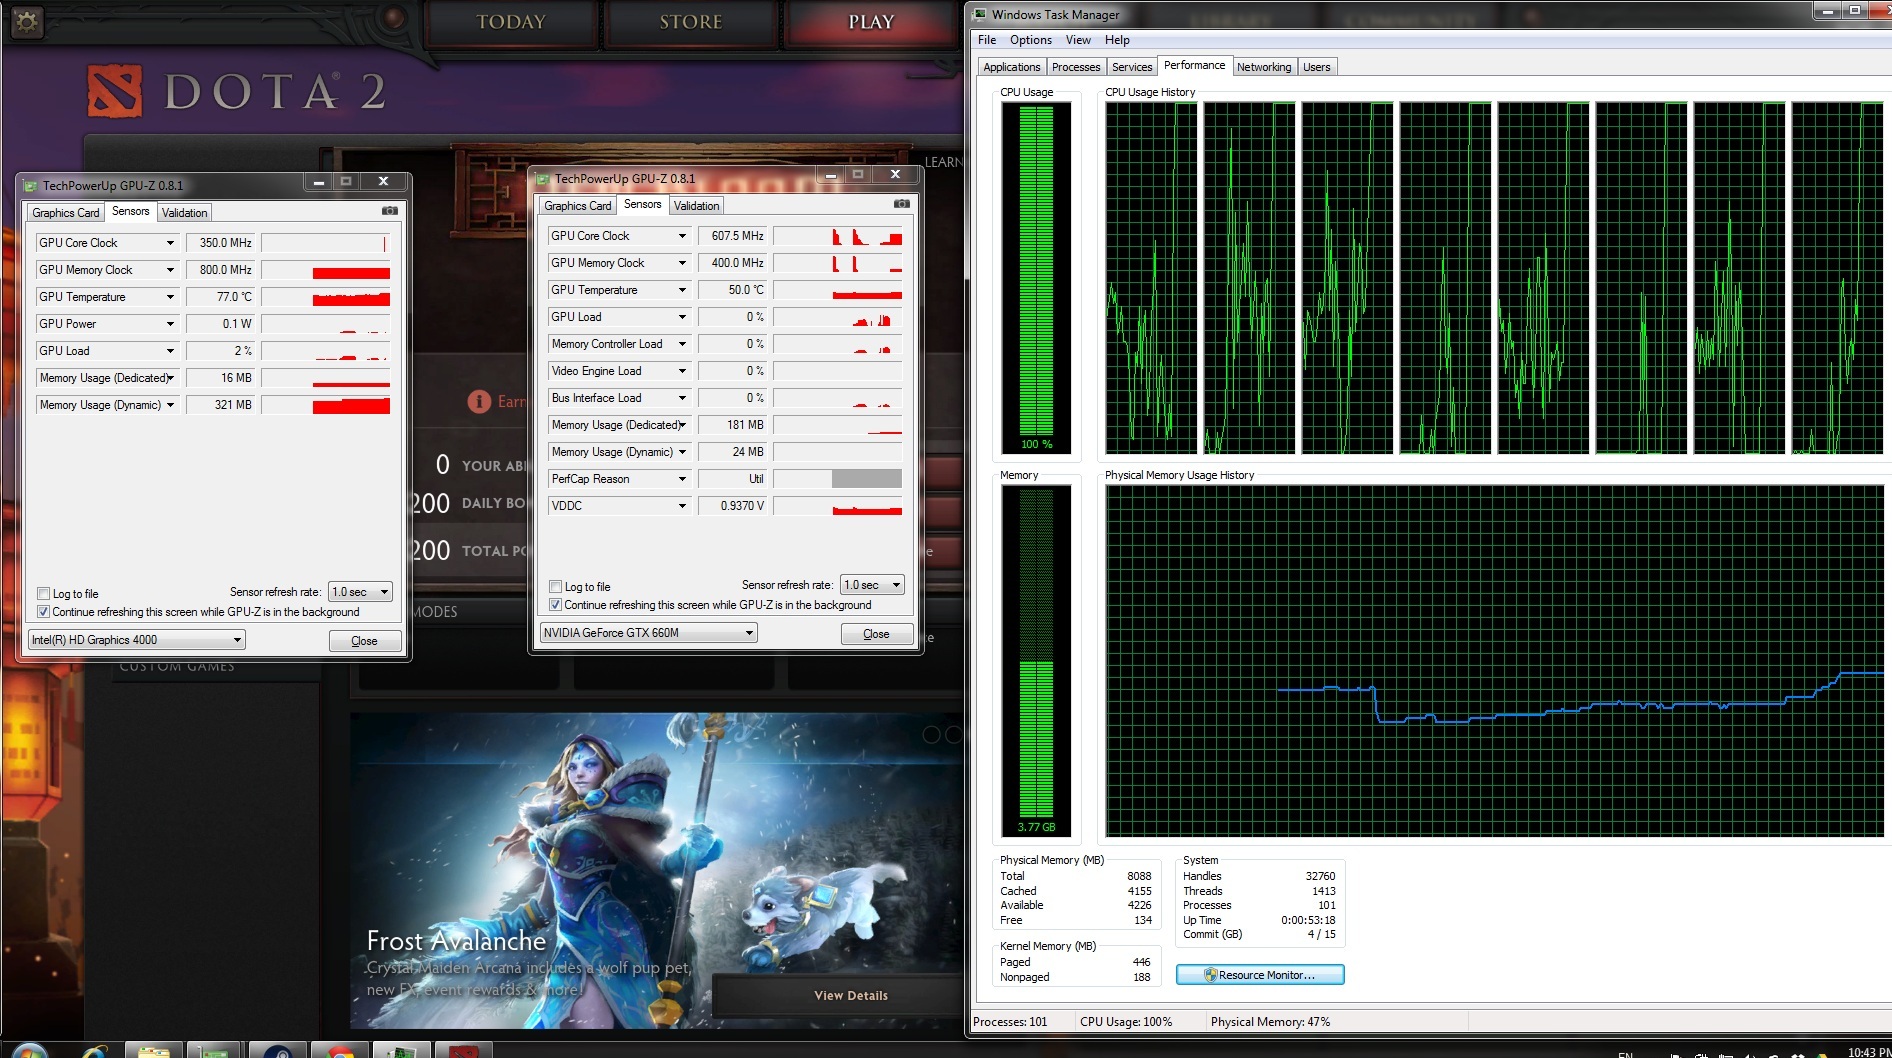Open Resource Monitor from Task Manager
This screenshot has width=1892, height=1058.
[1260, 975]
